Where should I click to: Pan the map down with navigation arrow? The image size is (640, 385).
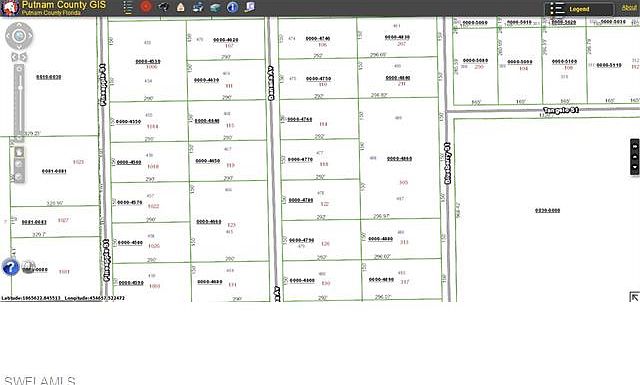[x=19, y=47]
